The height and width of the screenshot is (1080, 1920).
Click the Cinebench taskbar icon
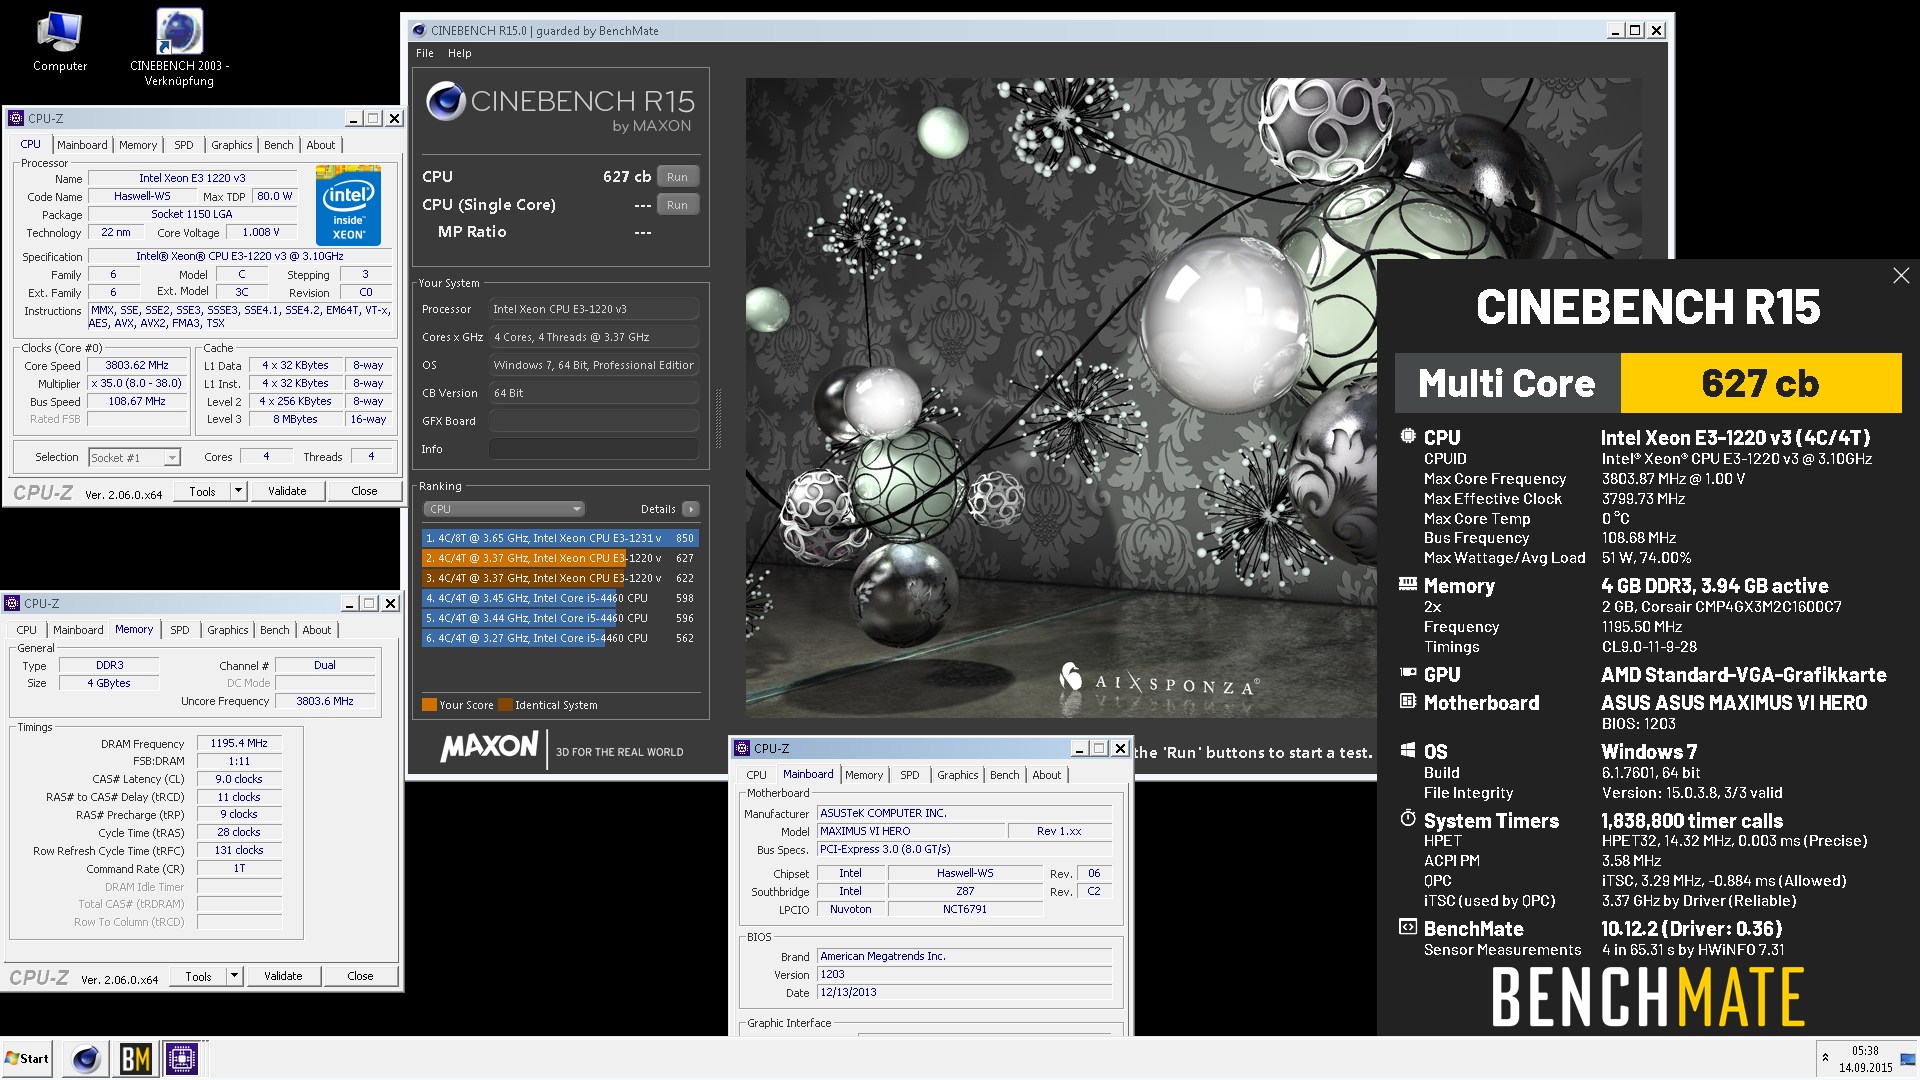click(86, 1058)
